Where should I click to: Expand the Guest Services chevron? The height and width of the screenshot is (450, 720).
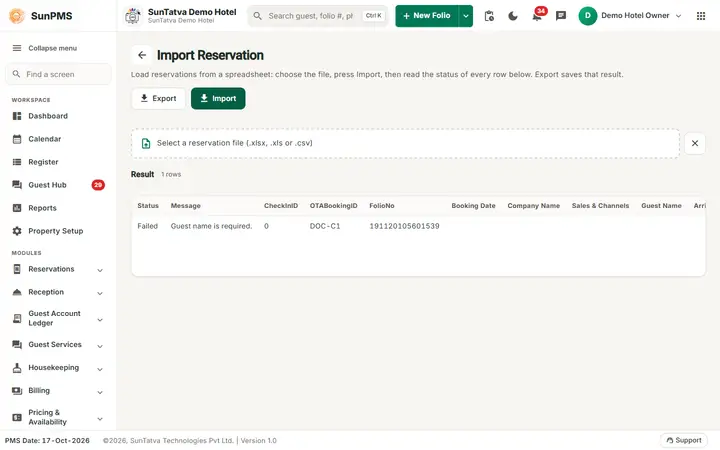tap(100, 346)
